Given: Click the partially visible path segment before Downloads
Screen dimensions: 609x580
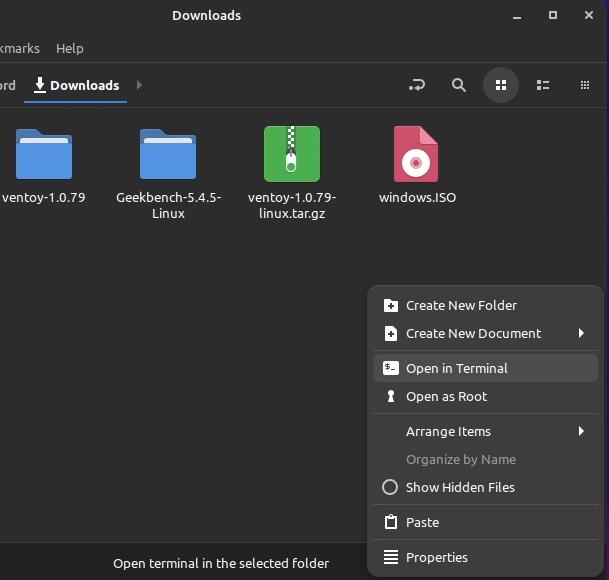Looking at the screenshot, I should pyautogui.click(x=8, y=85).
